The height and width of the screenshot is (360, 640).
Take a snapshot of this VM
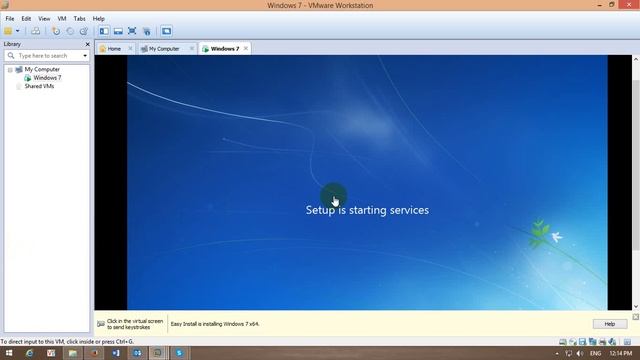tap(56, 31)
